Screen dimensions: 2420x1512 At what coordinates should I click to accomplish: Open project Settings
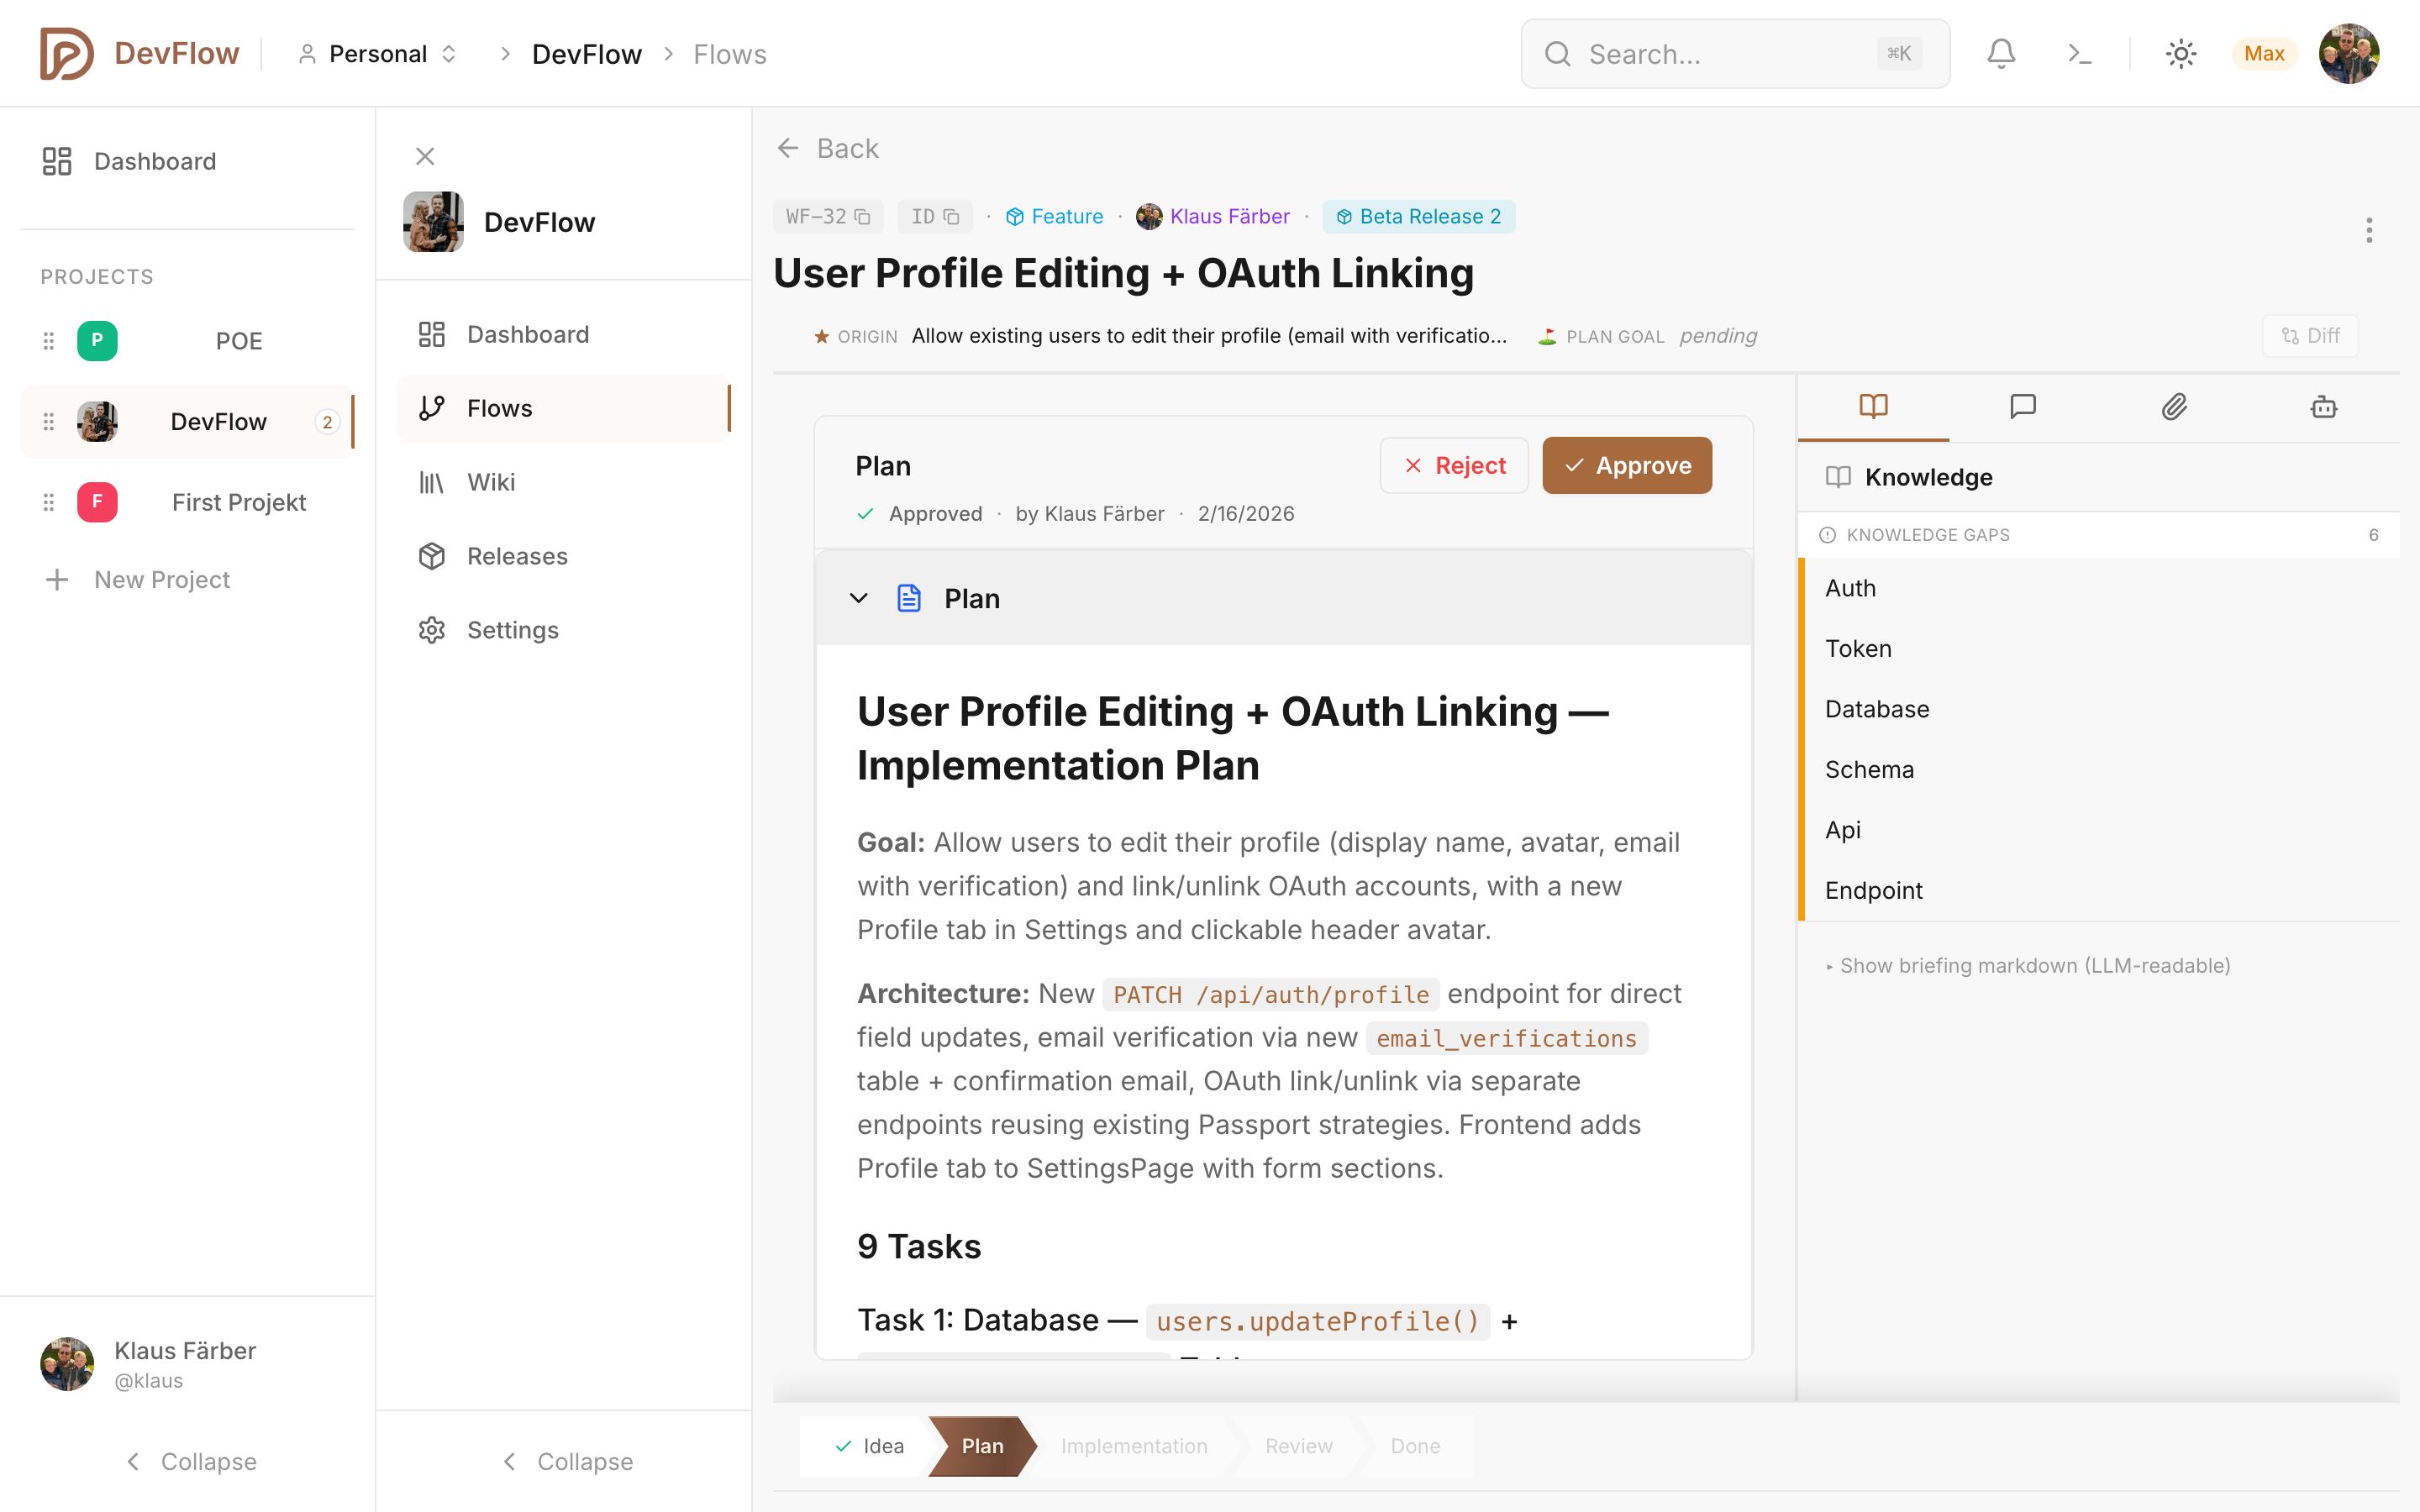point(563,630)
